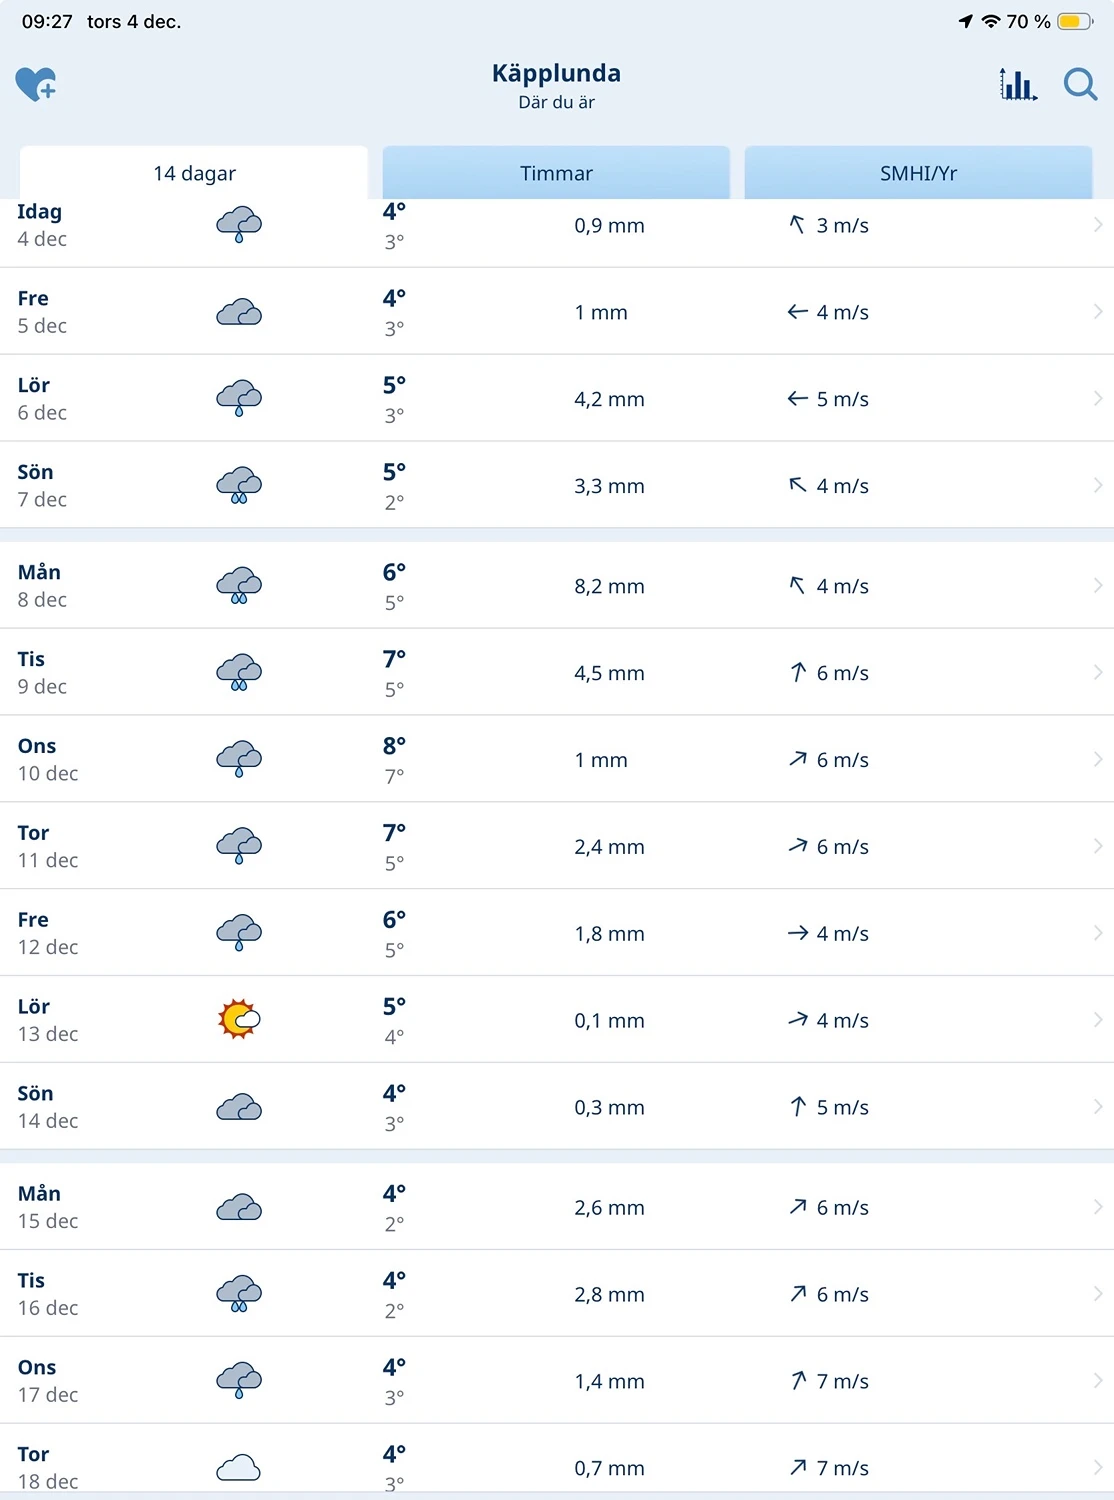The height and width of the screenshot is (1500, 1114).
Task: Switch to the SMHI/Yr tab
Action: (x=918, y=173)
